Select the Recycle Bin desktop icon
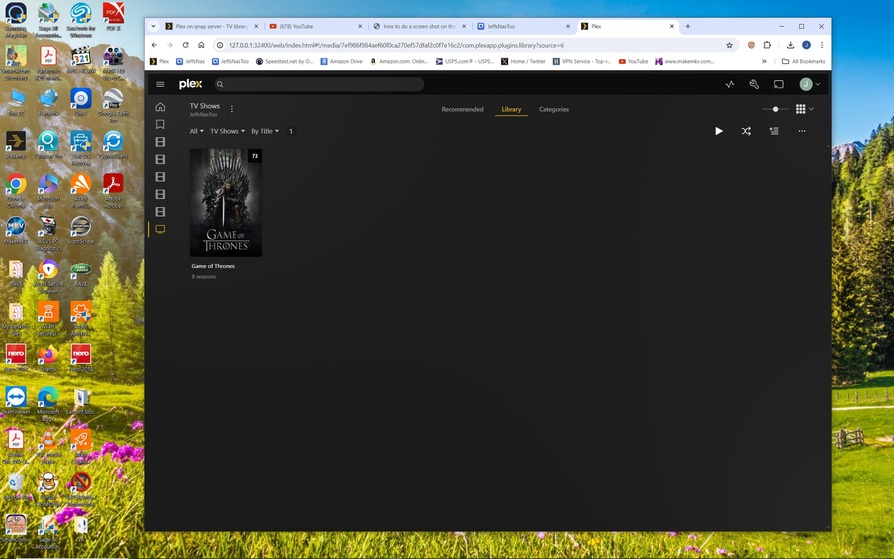The width and height of the screenshot is (894, 559). click(x=16, y=486)
